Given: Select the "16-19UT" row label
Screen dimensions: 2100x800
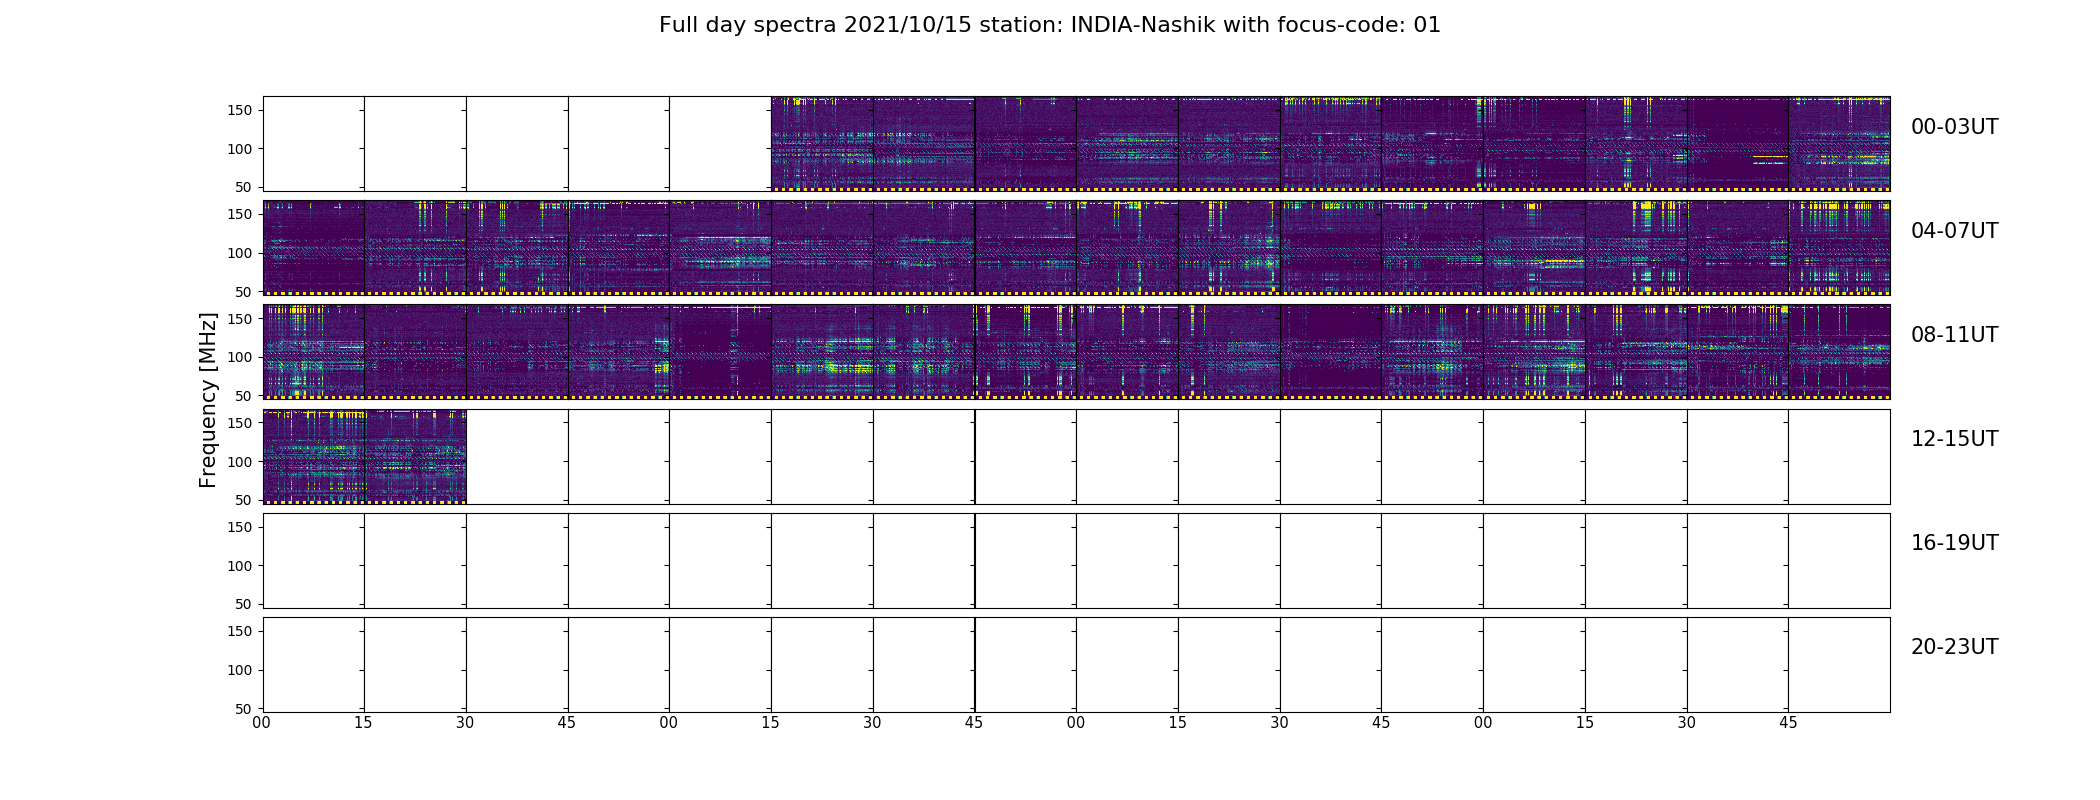Looking at the screenshot, I should 1954,543.
